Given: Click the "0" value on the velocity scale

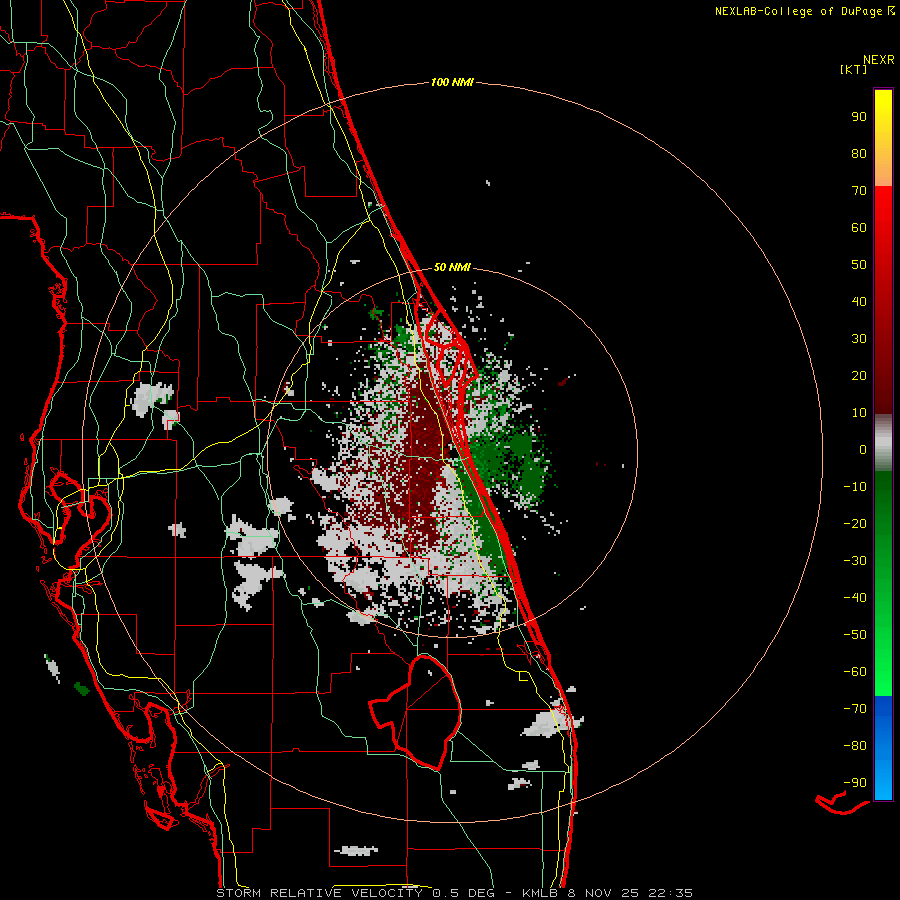Looking at the screenshot, I should tap(863, 450).
